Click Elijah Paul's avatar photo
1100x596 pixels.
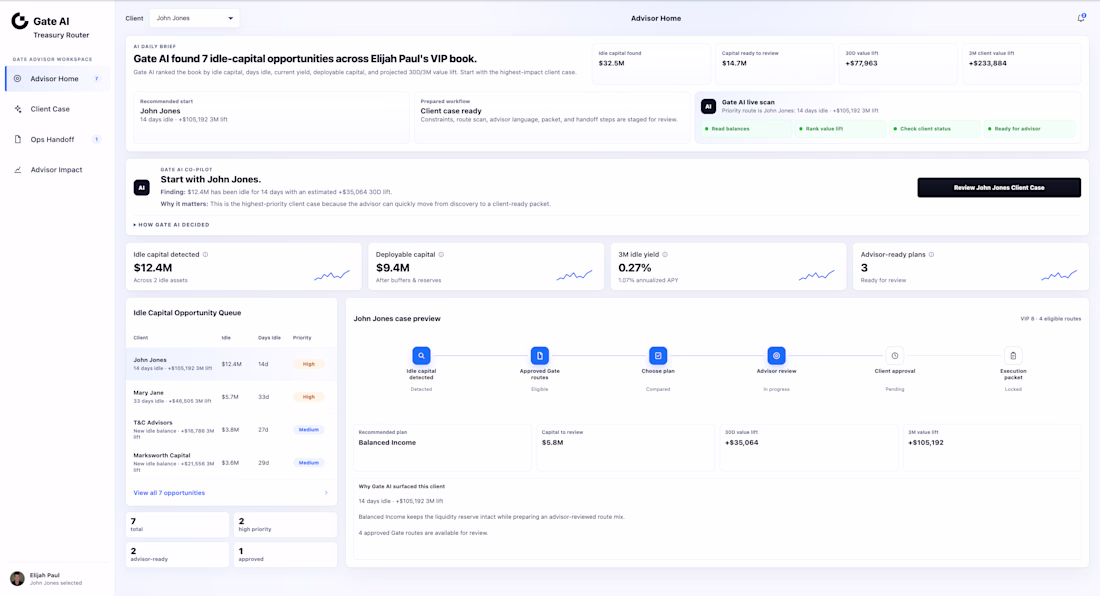click(x=18, y=578)
